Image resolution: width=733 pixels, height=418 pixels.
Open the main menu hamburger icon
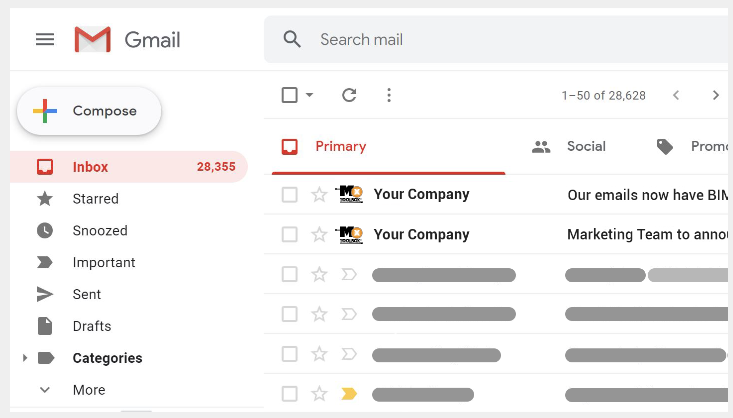[x=45, y=39]
